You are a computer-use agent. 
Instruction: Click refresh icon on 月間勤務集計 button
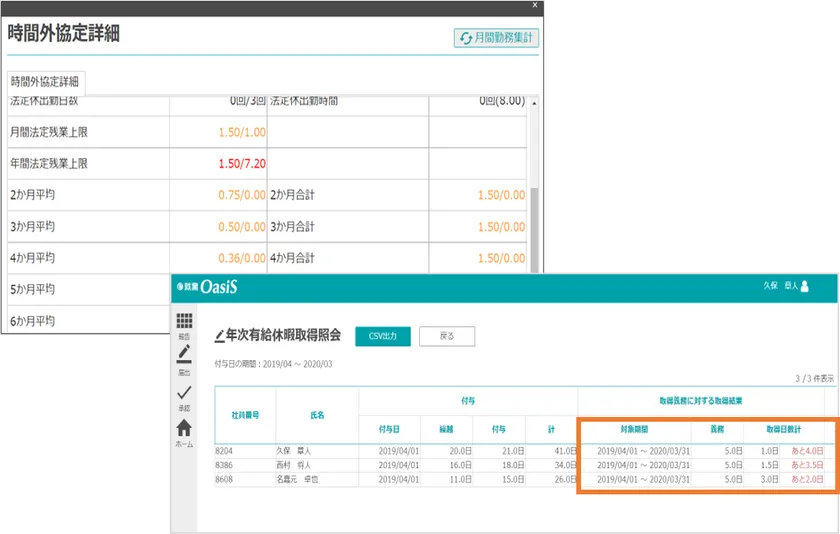[x=465, y=38]
